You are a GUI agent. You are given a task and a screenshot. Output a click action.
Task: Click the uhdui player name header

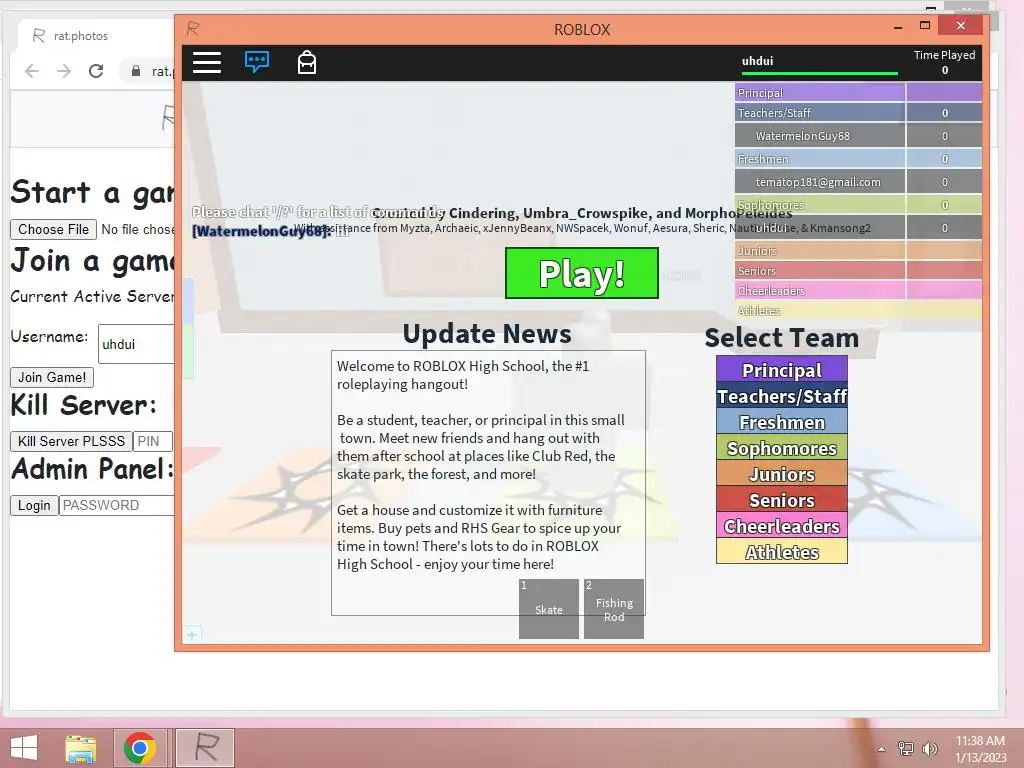(x=758, y=61)
